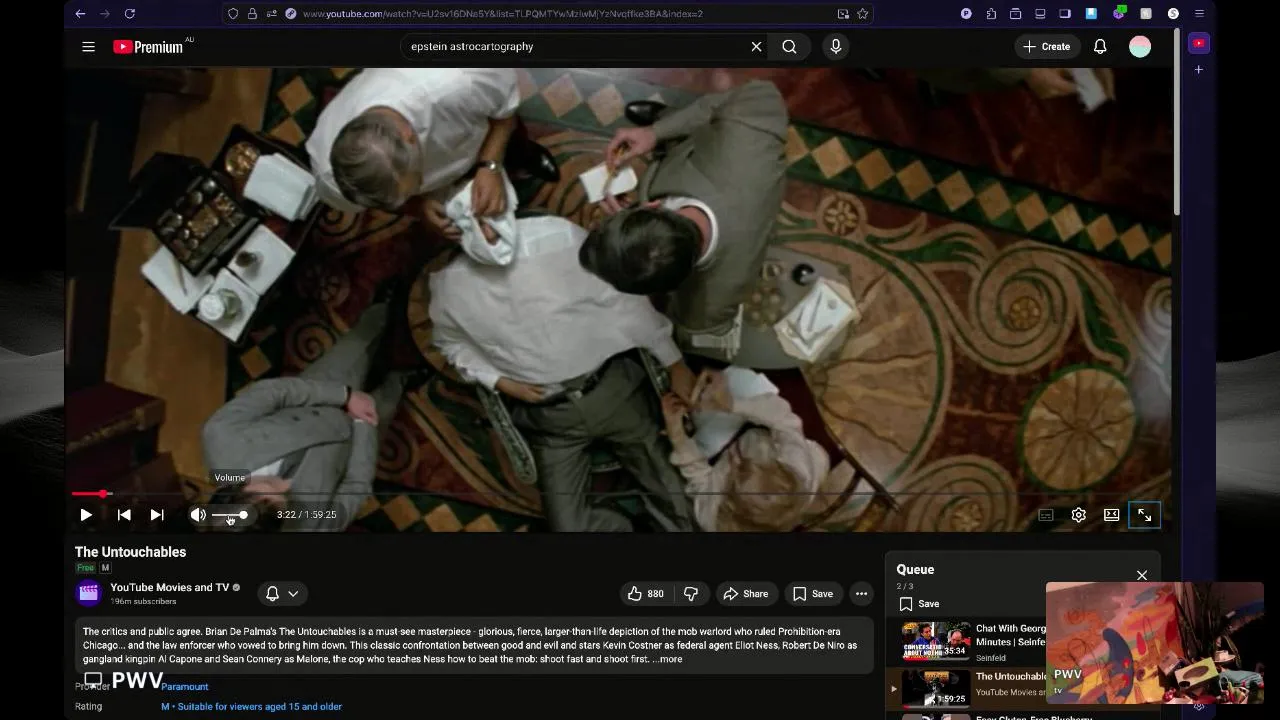Viewport: 1280px width, 720px height.
Task: Adjust the volume slider handle
Action: coord(243,515)
